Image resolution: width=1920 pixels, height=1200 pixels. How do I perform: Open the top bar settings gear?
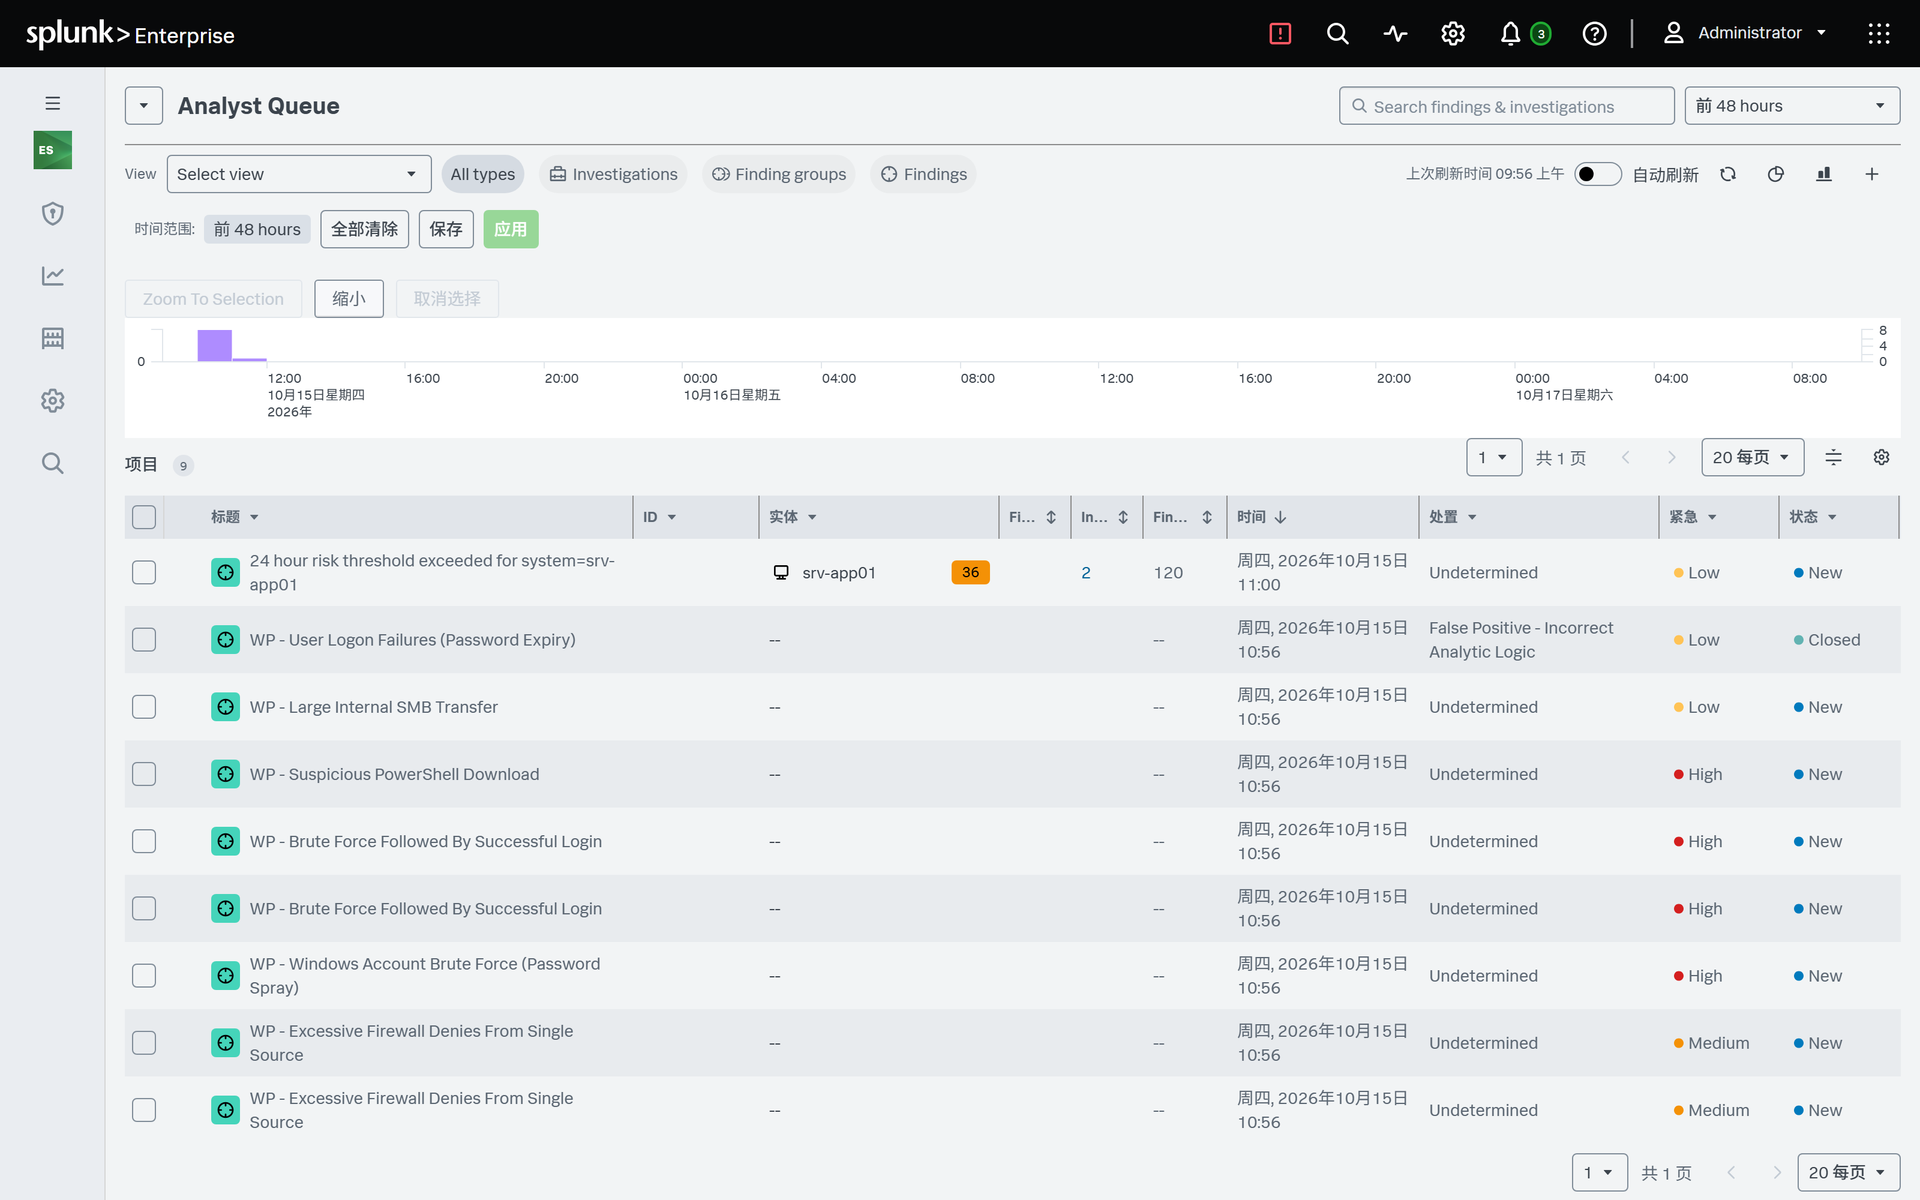pyautogui.click(x=1453, y=34)
